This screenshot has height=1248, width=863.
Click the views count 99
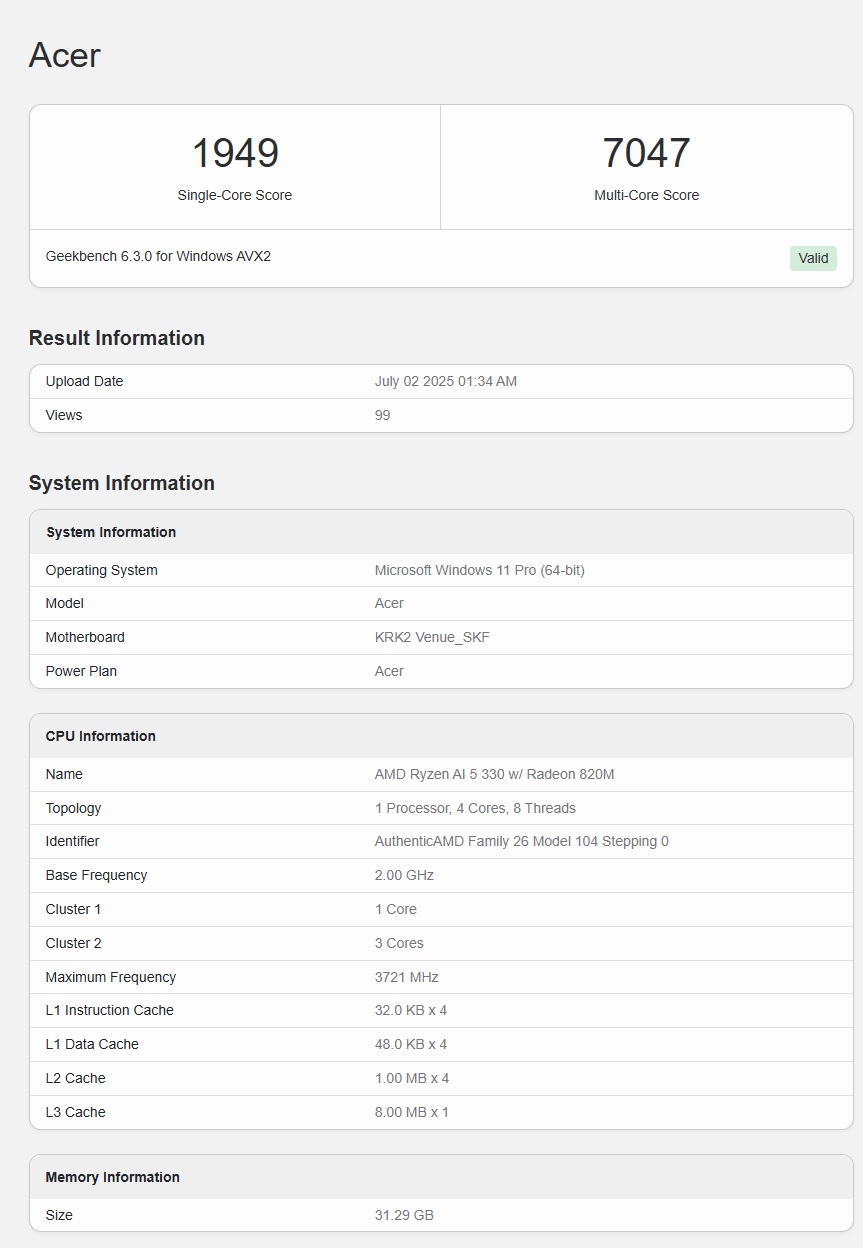coord(383,415)
